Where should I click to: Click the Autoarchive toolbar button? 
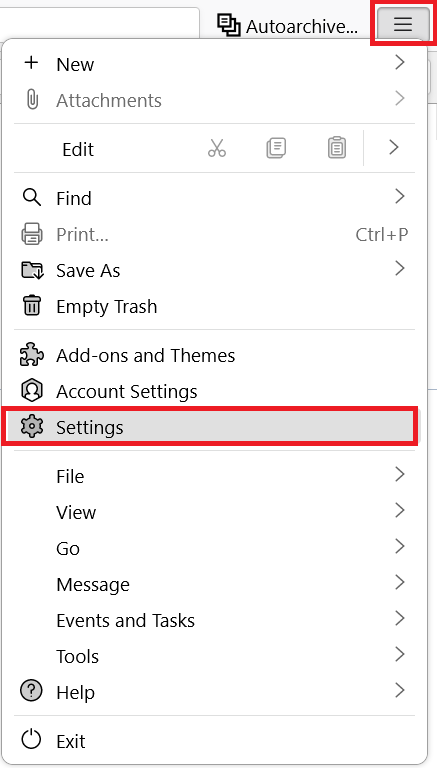288,25
